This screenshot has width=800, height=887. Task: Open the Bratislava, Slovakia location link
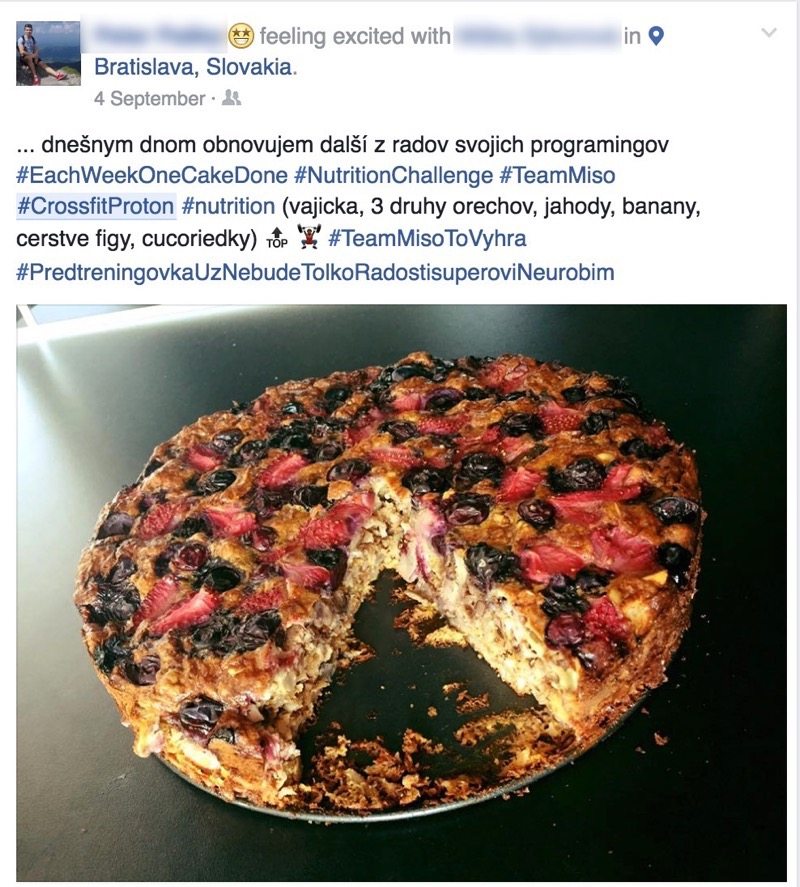coord(193,67)
